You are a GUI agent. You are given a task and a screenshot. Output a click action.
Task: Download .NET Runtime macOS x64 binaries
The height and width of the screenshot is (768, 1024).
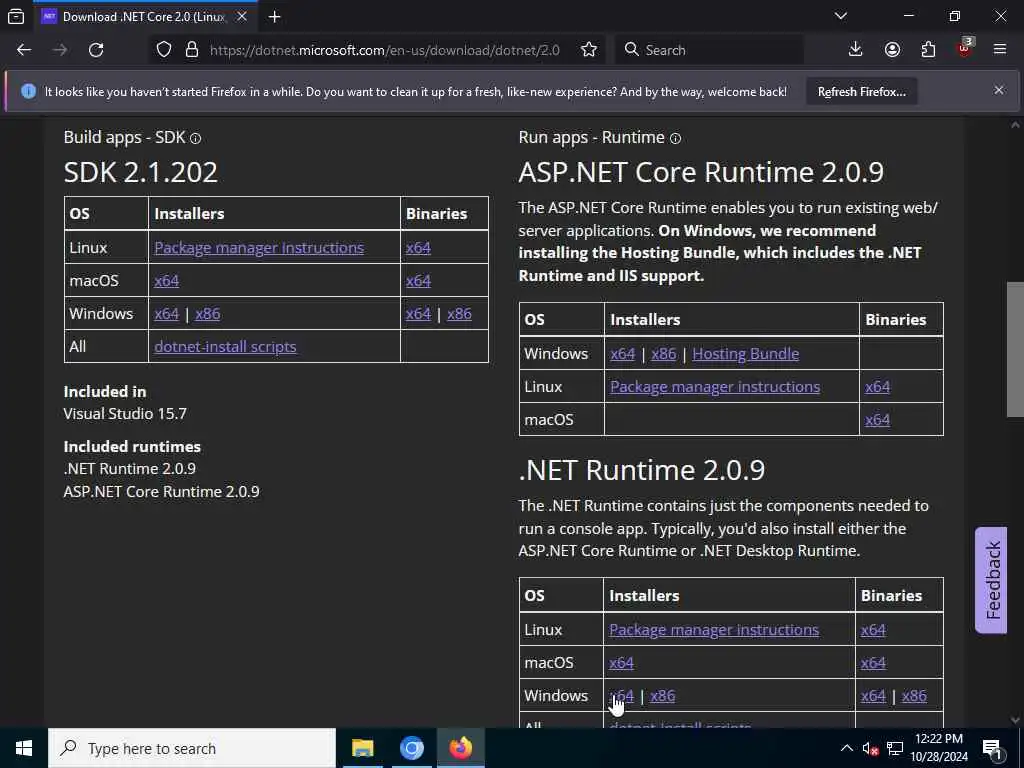(x=873, y=663)
